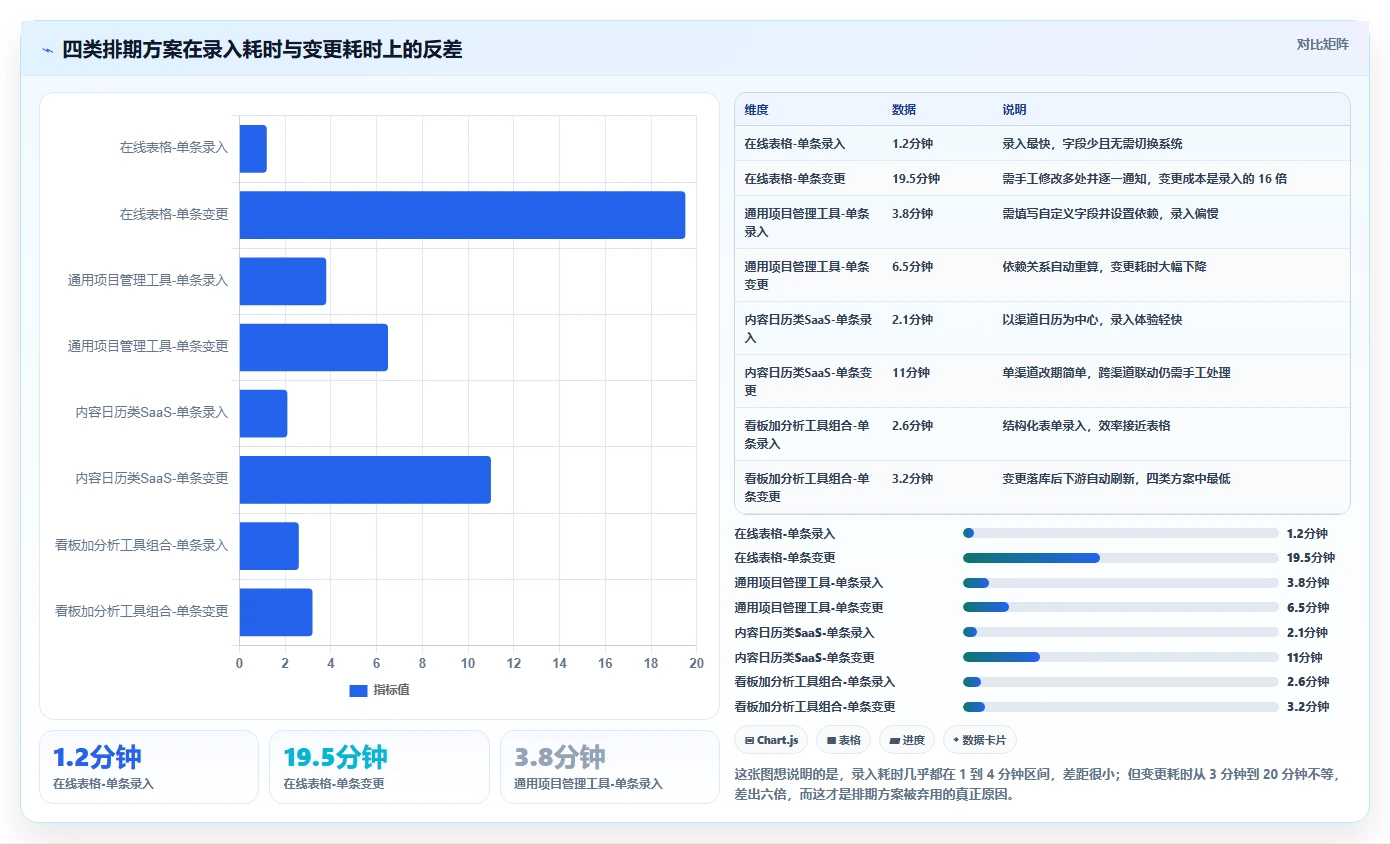Open the 1.2分钟 在线表格-单条录入 stat card
The height and width of the screenshot is (844, 1390).
click(x=149, y=767)
